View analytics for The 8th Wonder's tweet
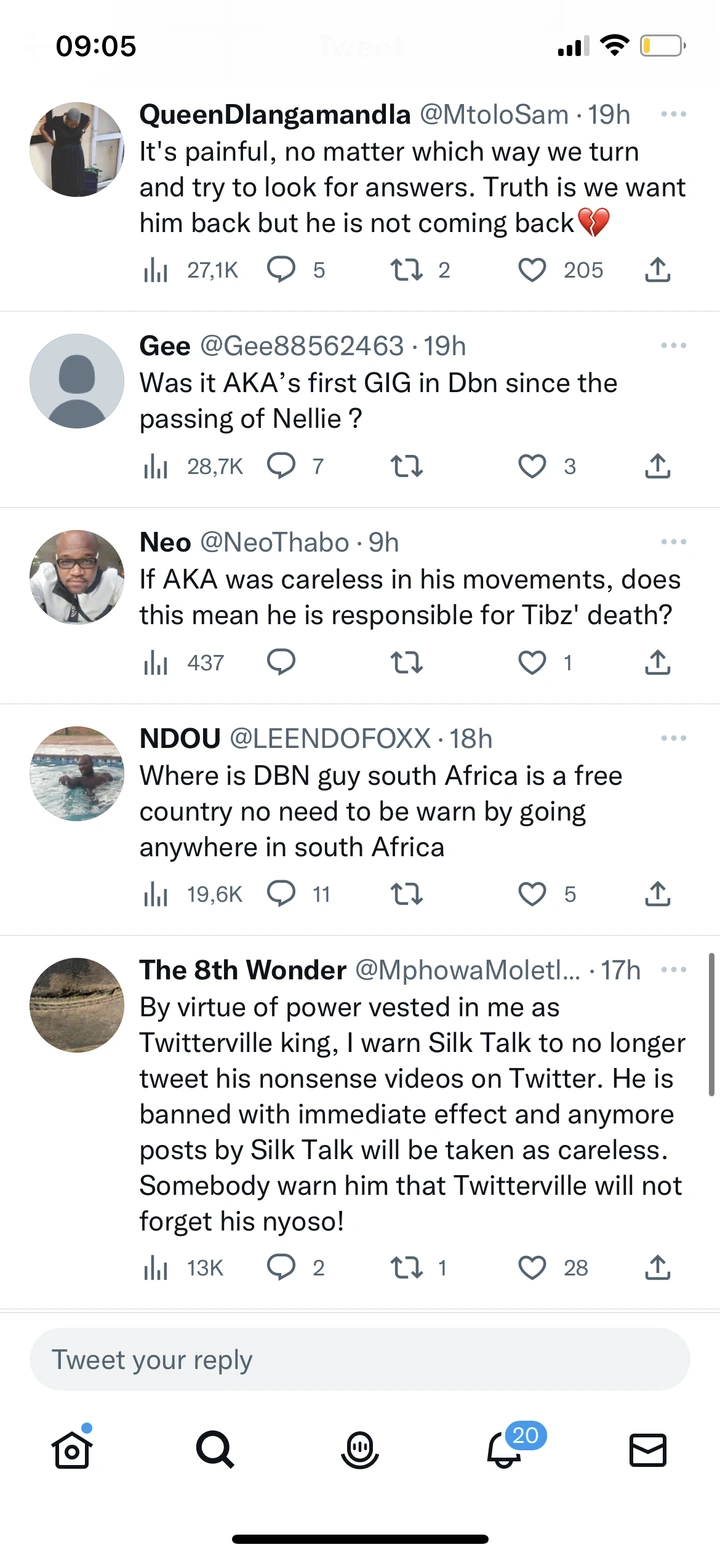The width and height of the screenshot is (720, 1558). tap(156, 1268)
